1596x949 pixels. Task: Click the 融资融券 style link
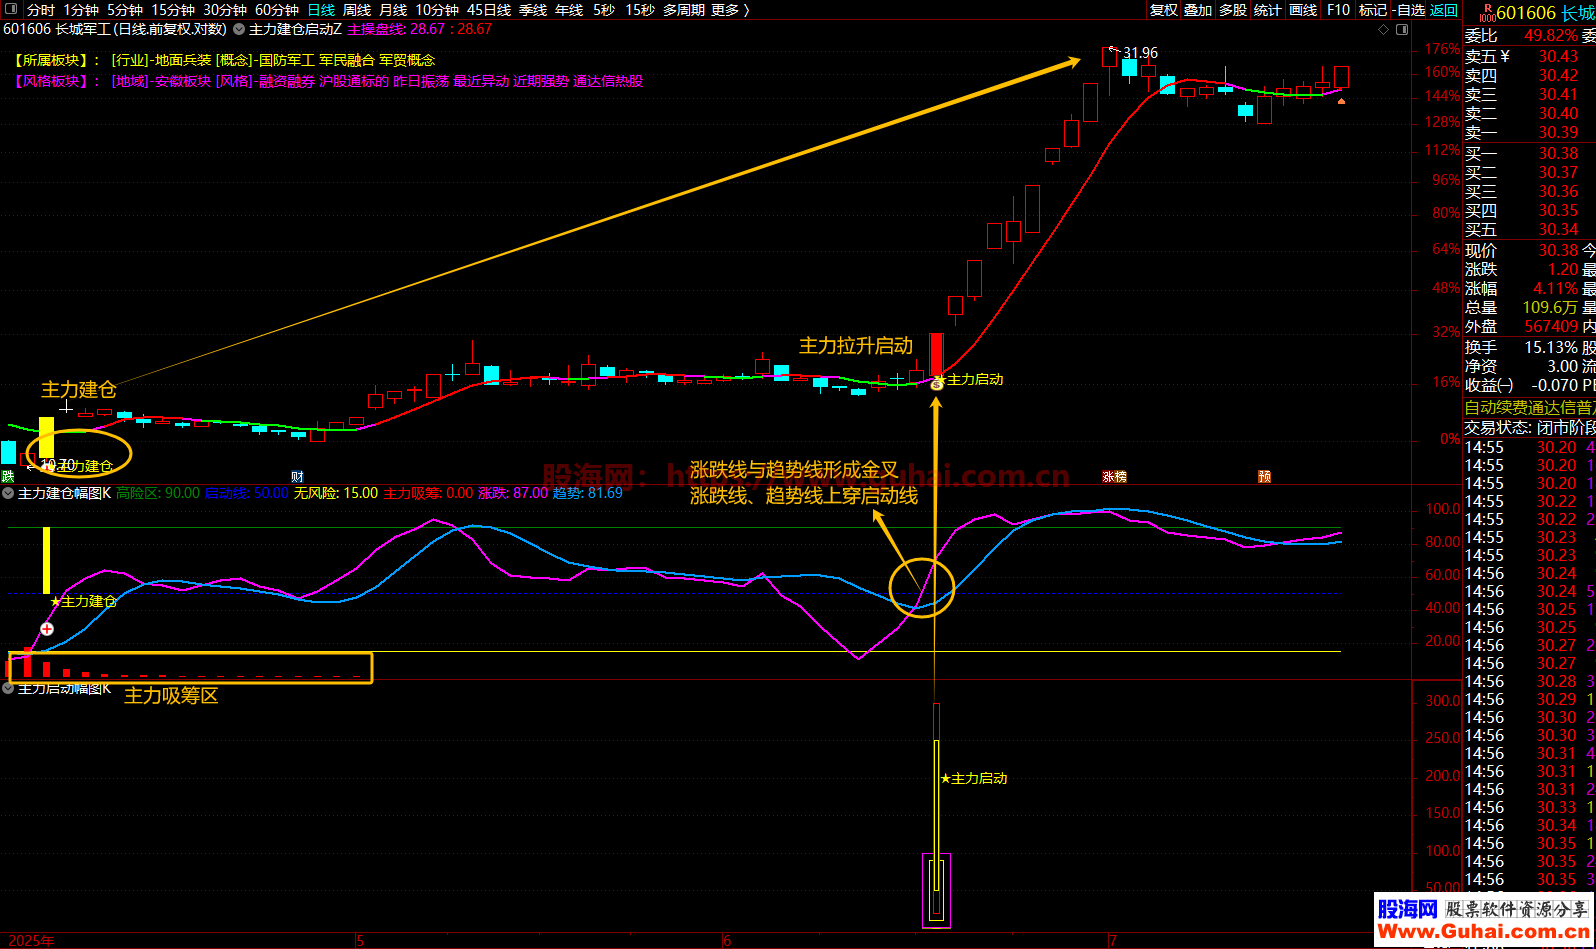coord(287,81)
